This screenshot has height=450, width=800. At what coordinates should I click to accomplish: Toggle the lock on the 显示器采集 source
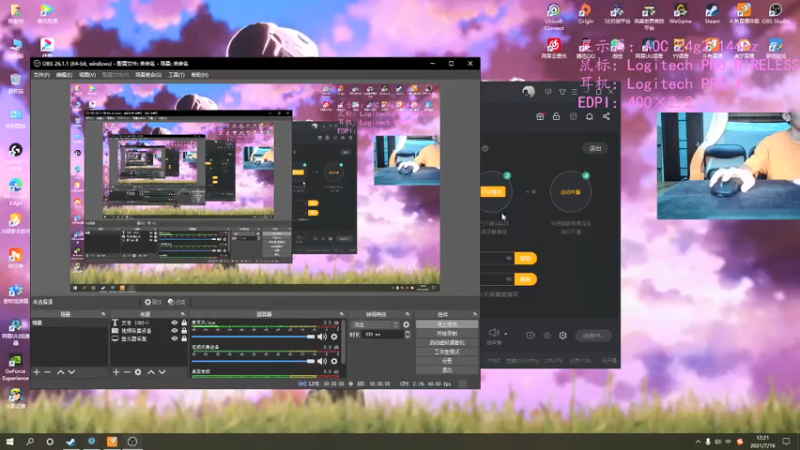pyautogui.click(x=184, y=338)
